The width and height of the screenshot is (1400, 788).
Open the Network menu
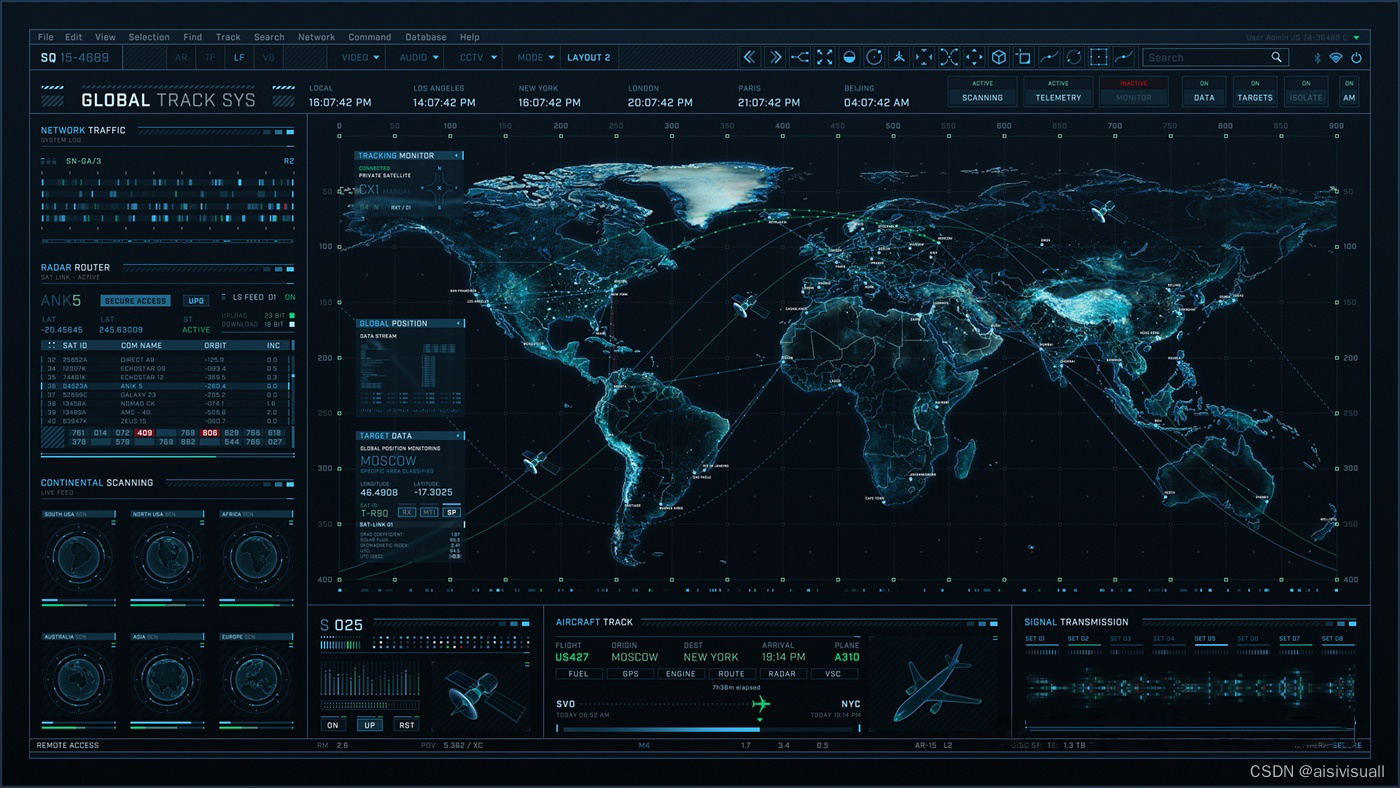[317, 37]
